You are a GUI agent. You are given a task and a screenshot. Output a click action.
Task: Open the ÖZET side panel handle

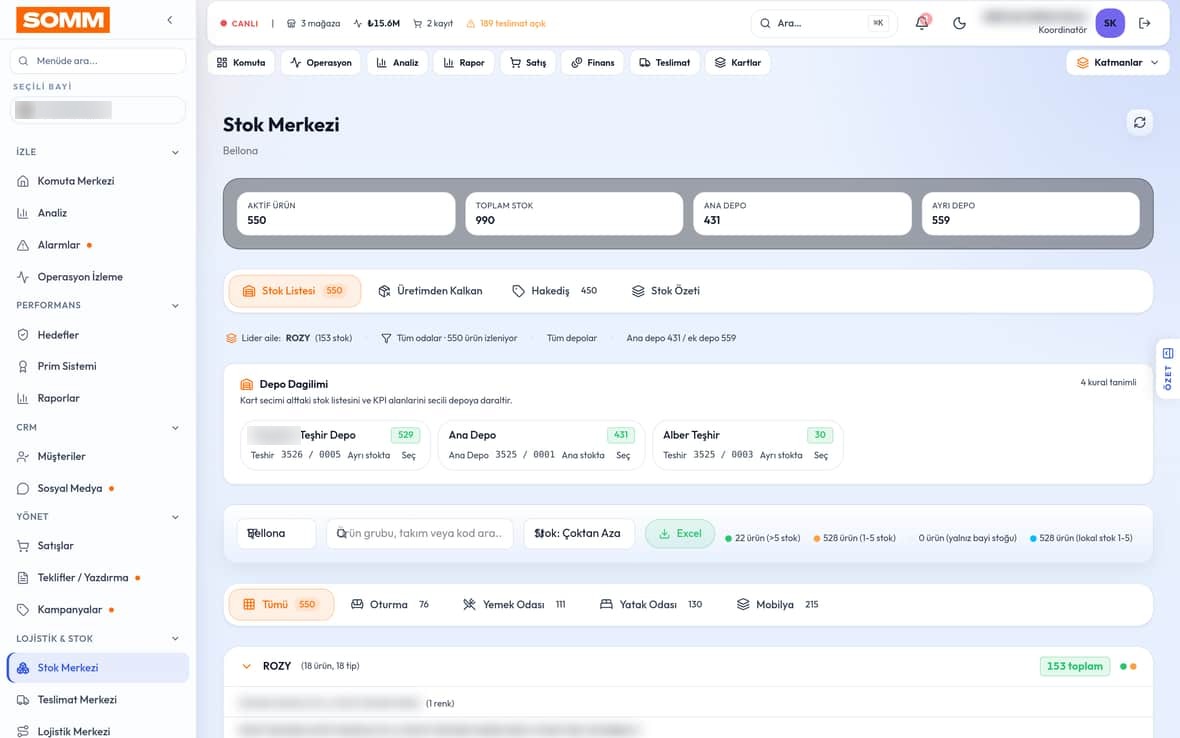point(1168,369)
